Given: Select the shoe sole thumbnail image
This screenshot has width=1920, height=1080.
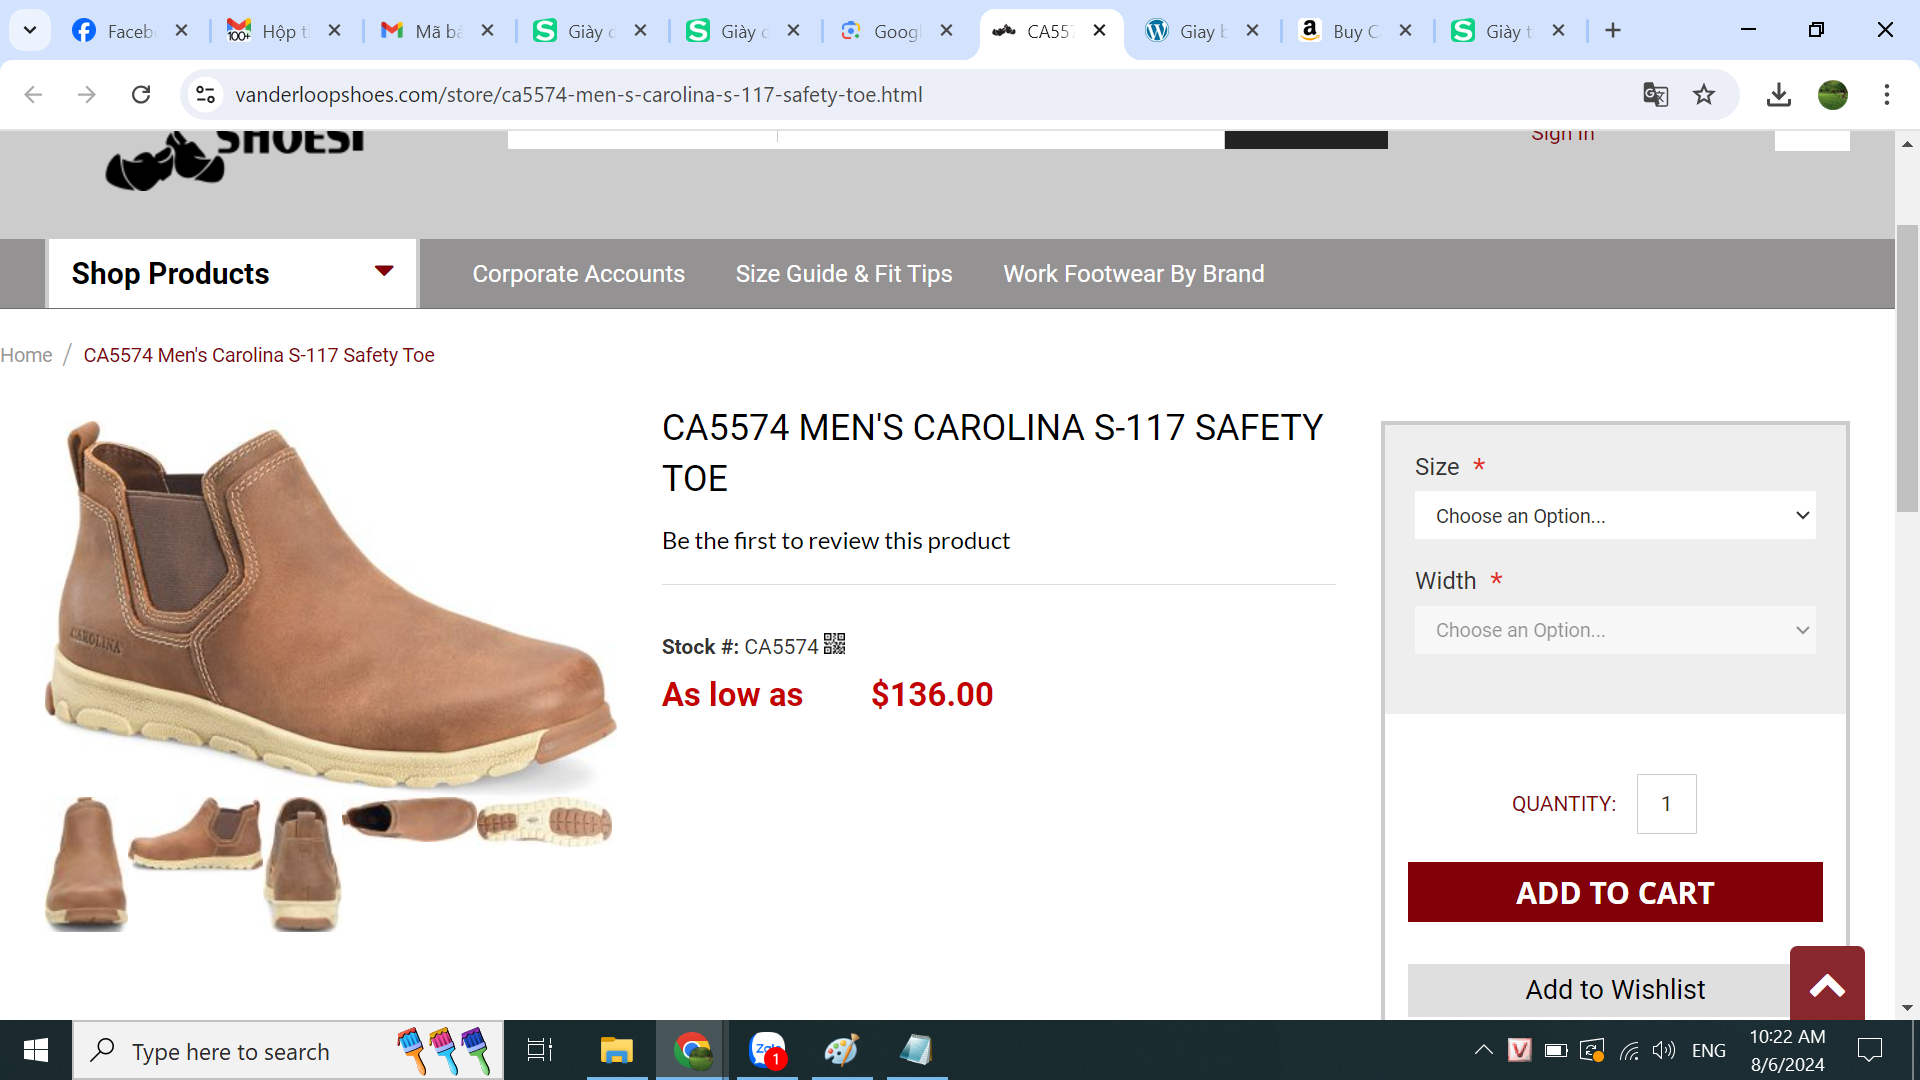Looking at the screenshot, I should (x=545, y=821).
